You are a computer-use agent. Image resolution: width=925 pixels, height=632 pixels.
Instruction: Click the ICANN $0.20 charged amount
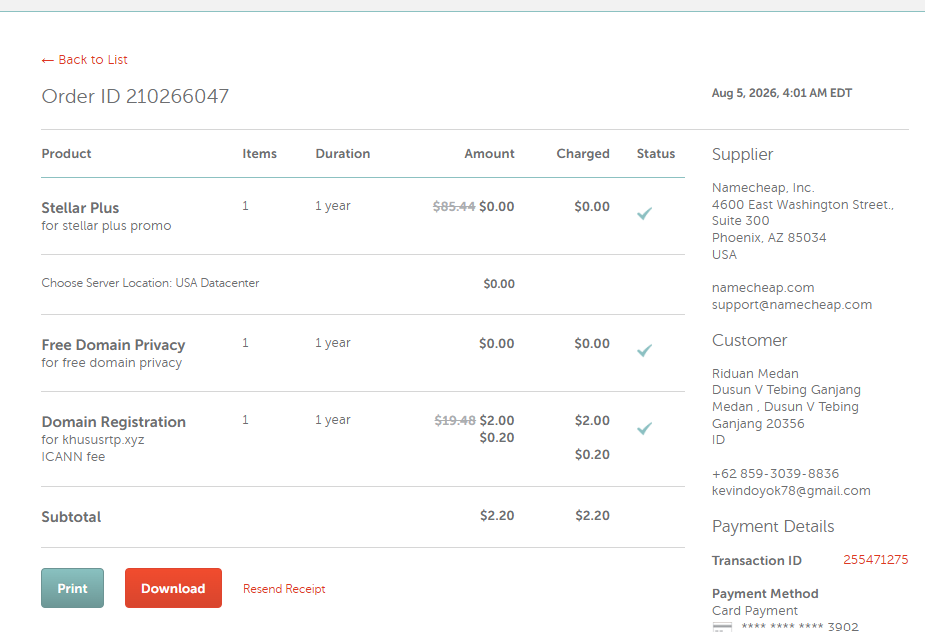tap(592, 454)
